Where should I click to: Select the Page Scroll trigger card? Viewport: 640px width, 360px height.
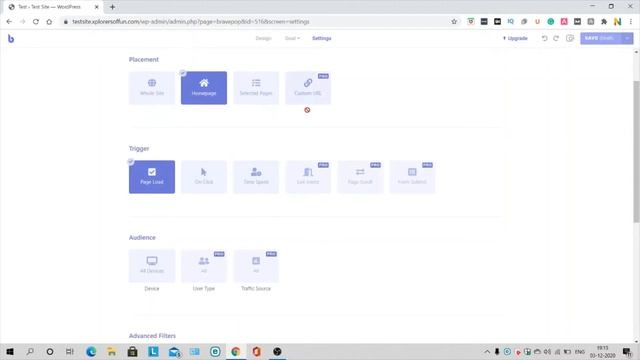pos(360,177)
